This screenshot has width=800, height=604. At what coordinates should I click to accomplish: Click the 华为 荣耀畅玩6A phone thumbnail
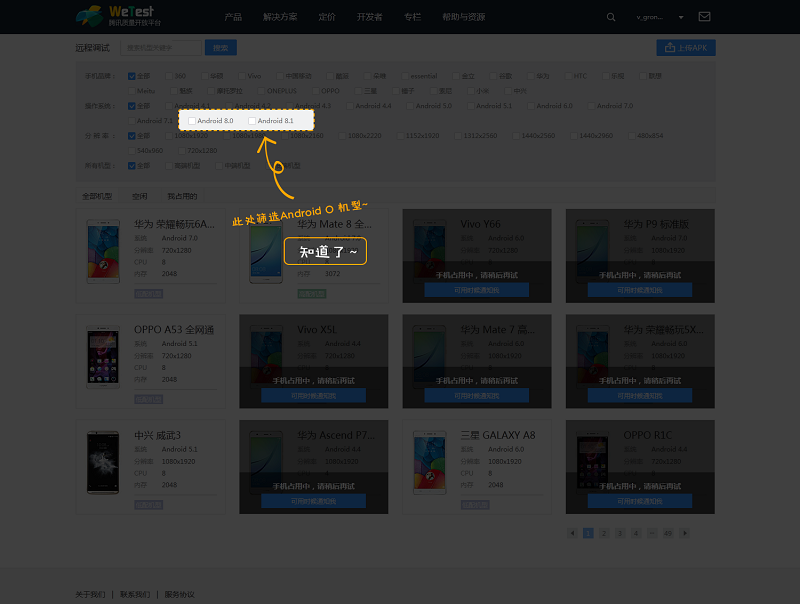pyautogui.click(x=103, y=252)
